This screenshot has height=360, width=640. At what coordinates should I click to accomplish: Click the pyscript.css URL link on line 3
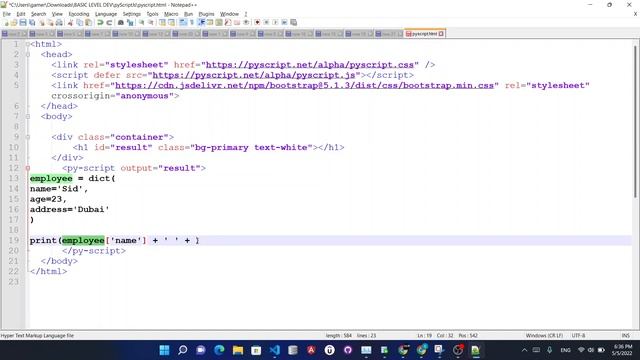pyautogui.click(x=310, y=65)
